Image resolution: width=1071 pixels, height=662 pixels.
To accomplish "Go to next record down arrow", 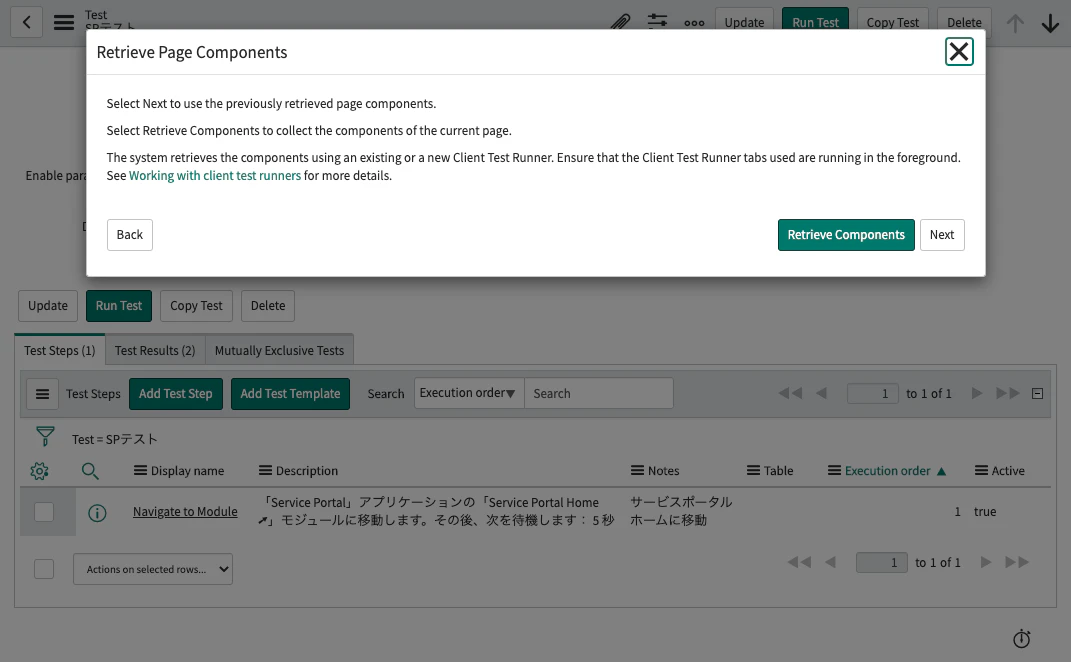I will 1051,23.
